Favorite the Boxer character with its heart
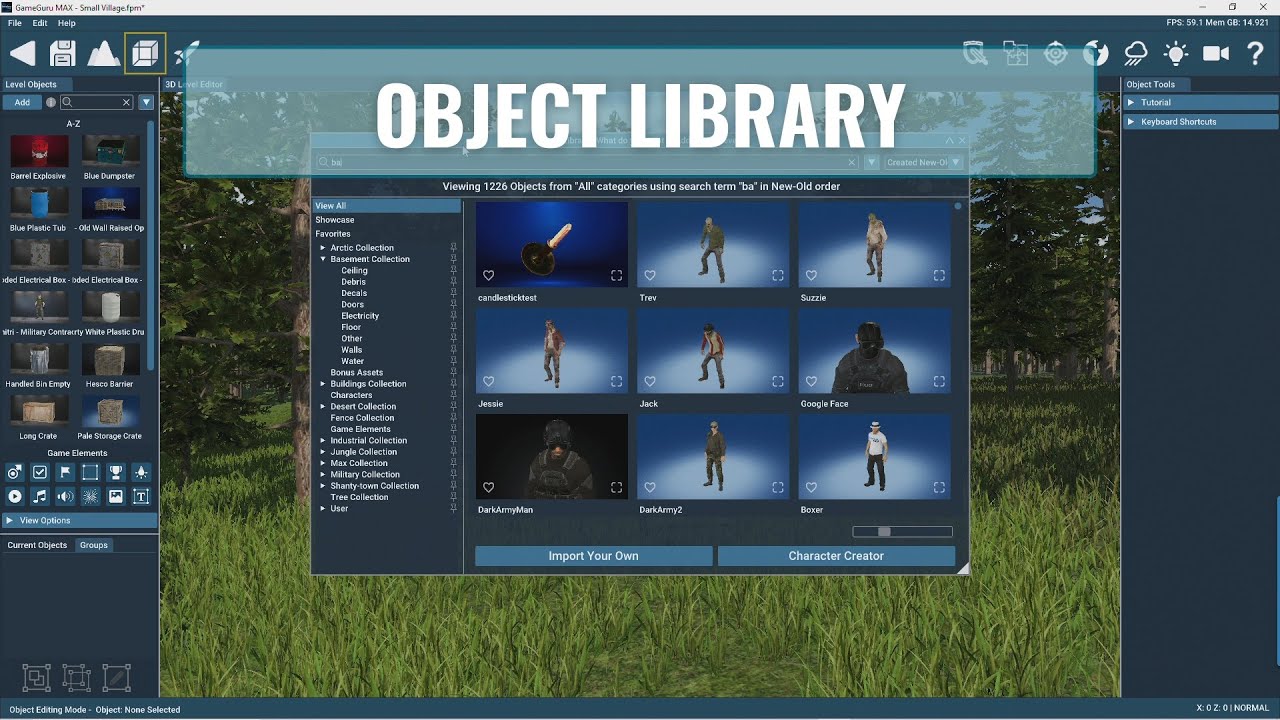This screenshot has width=1280, height=720. [811, 487]
